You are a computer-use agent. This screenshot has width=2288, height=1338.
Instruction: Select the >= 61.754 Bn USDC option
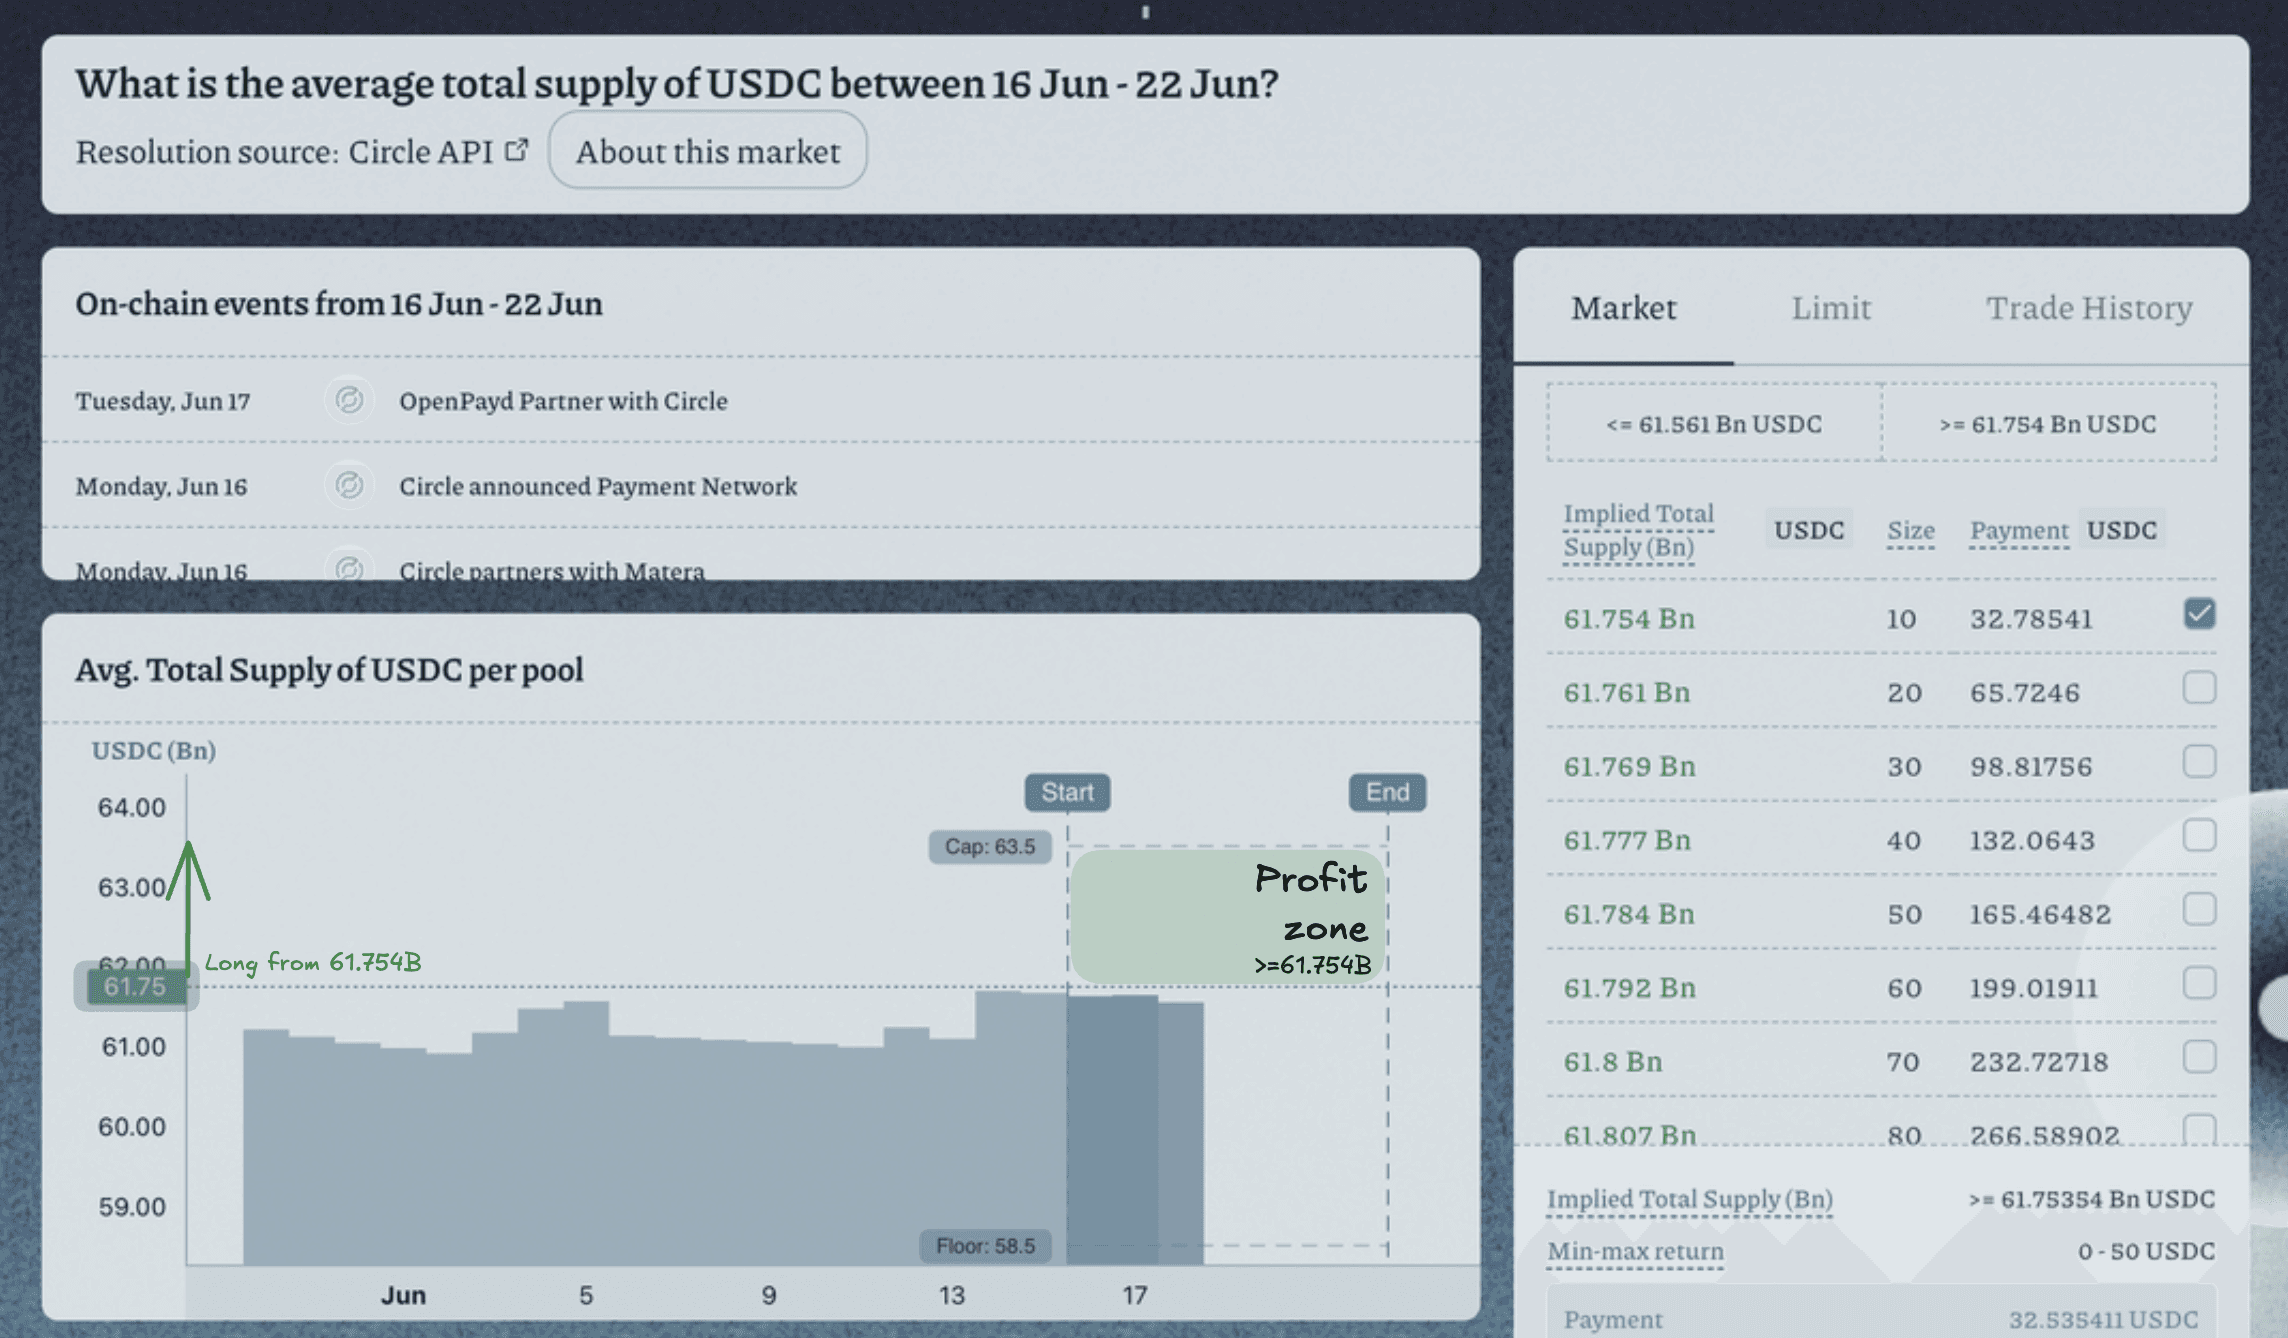pyautogui.click(x=2048, y=423)
